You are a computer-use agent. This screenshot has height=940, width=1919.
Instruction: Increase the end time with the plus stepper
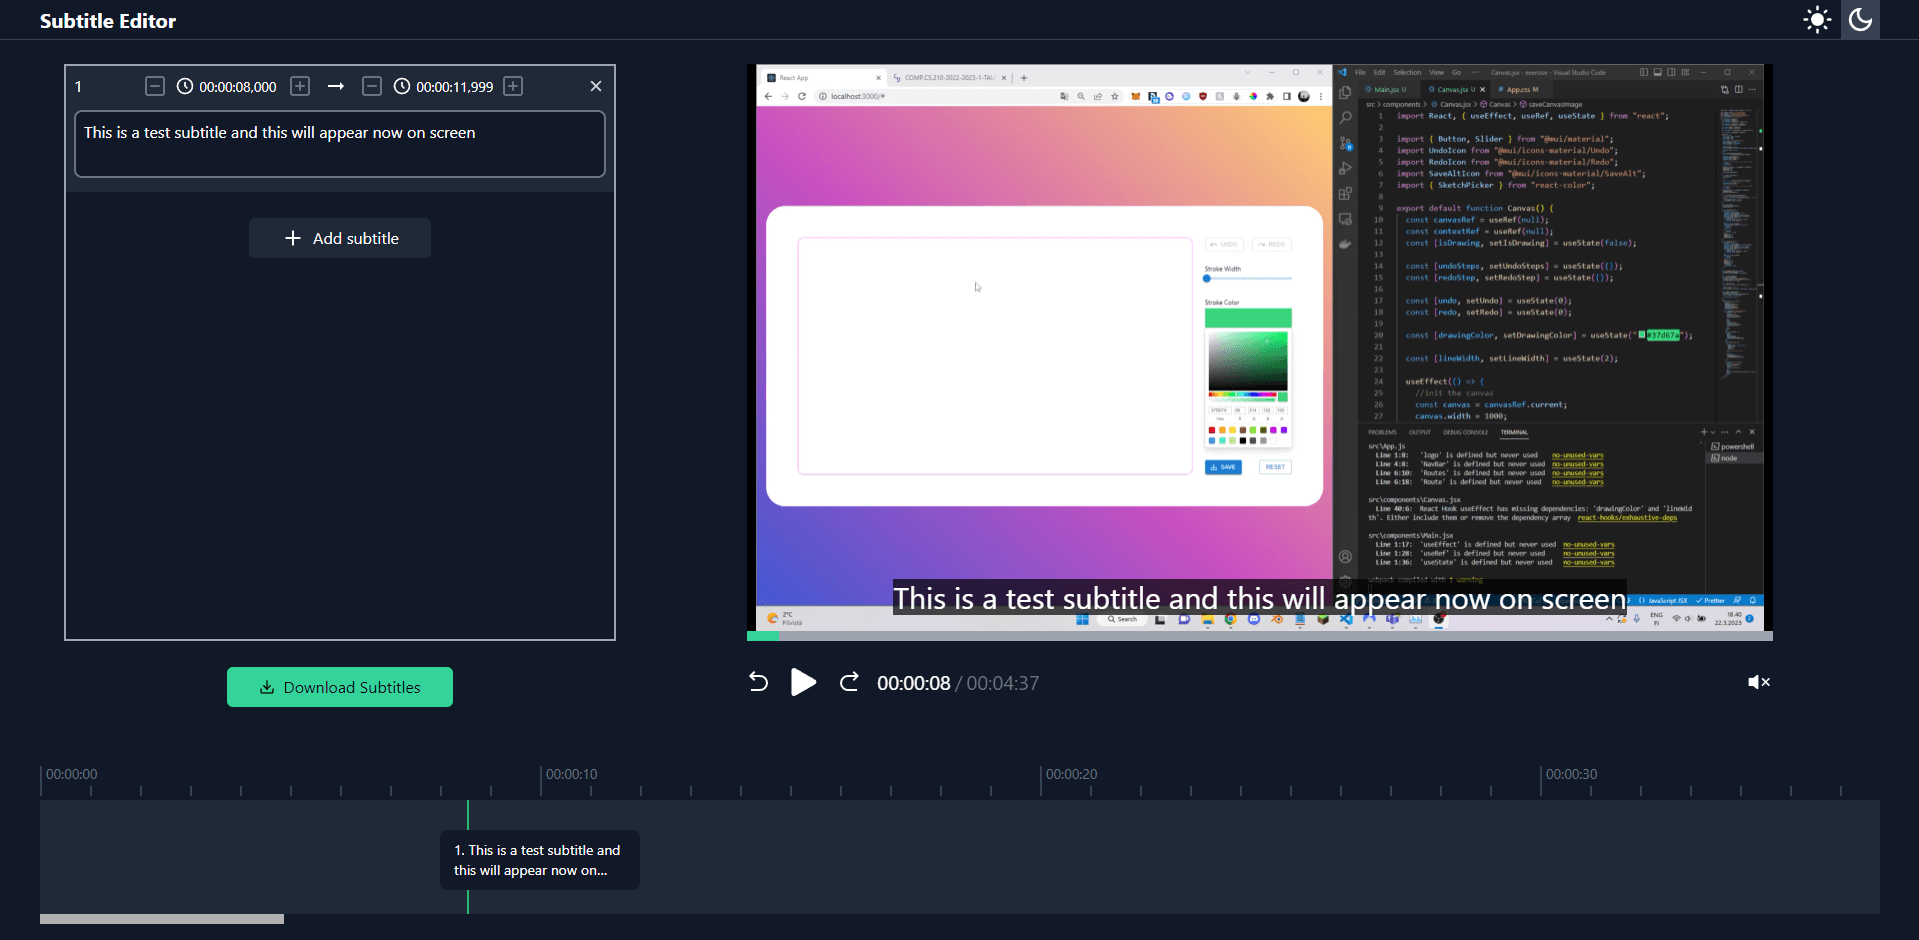pos(513,86)
